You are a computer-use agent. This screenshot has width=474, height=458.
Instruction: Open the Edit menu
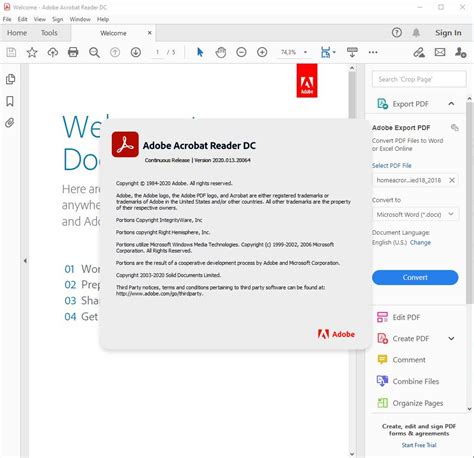23,19
